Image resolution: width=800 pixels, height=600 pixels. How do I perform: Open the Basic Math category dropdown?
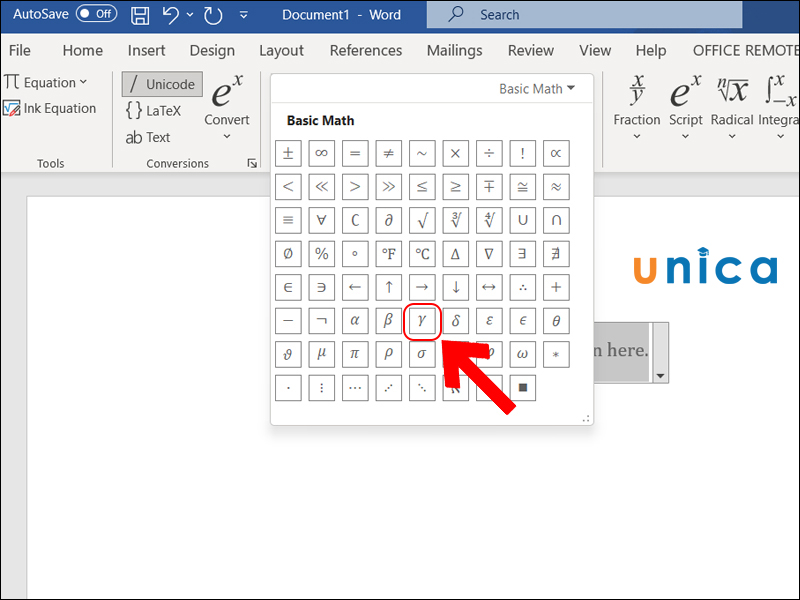tap(537, 89)
